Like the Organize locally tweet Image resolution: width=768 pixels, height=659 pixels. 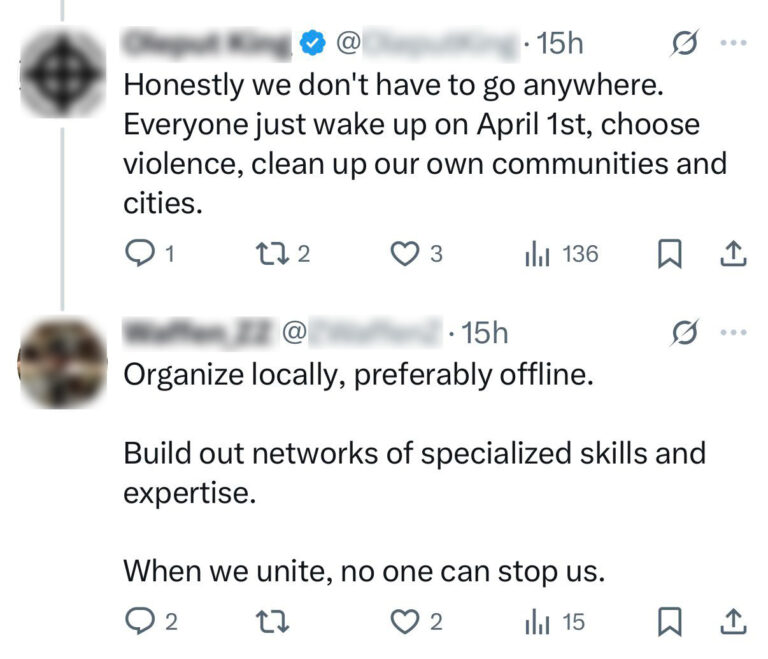point(403,622)
